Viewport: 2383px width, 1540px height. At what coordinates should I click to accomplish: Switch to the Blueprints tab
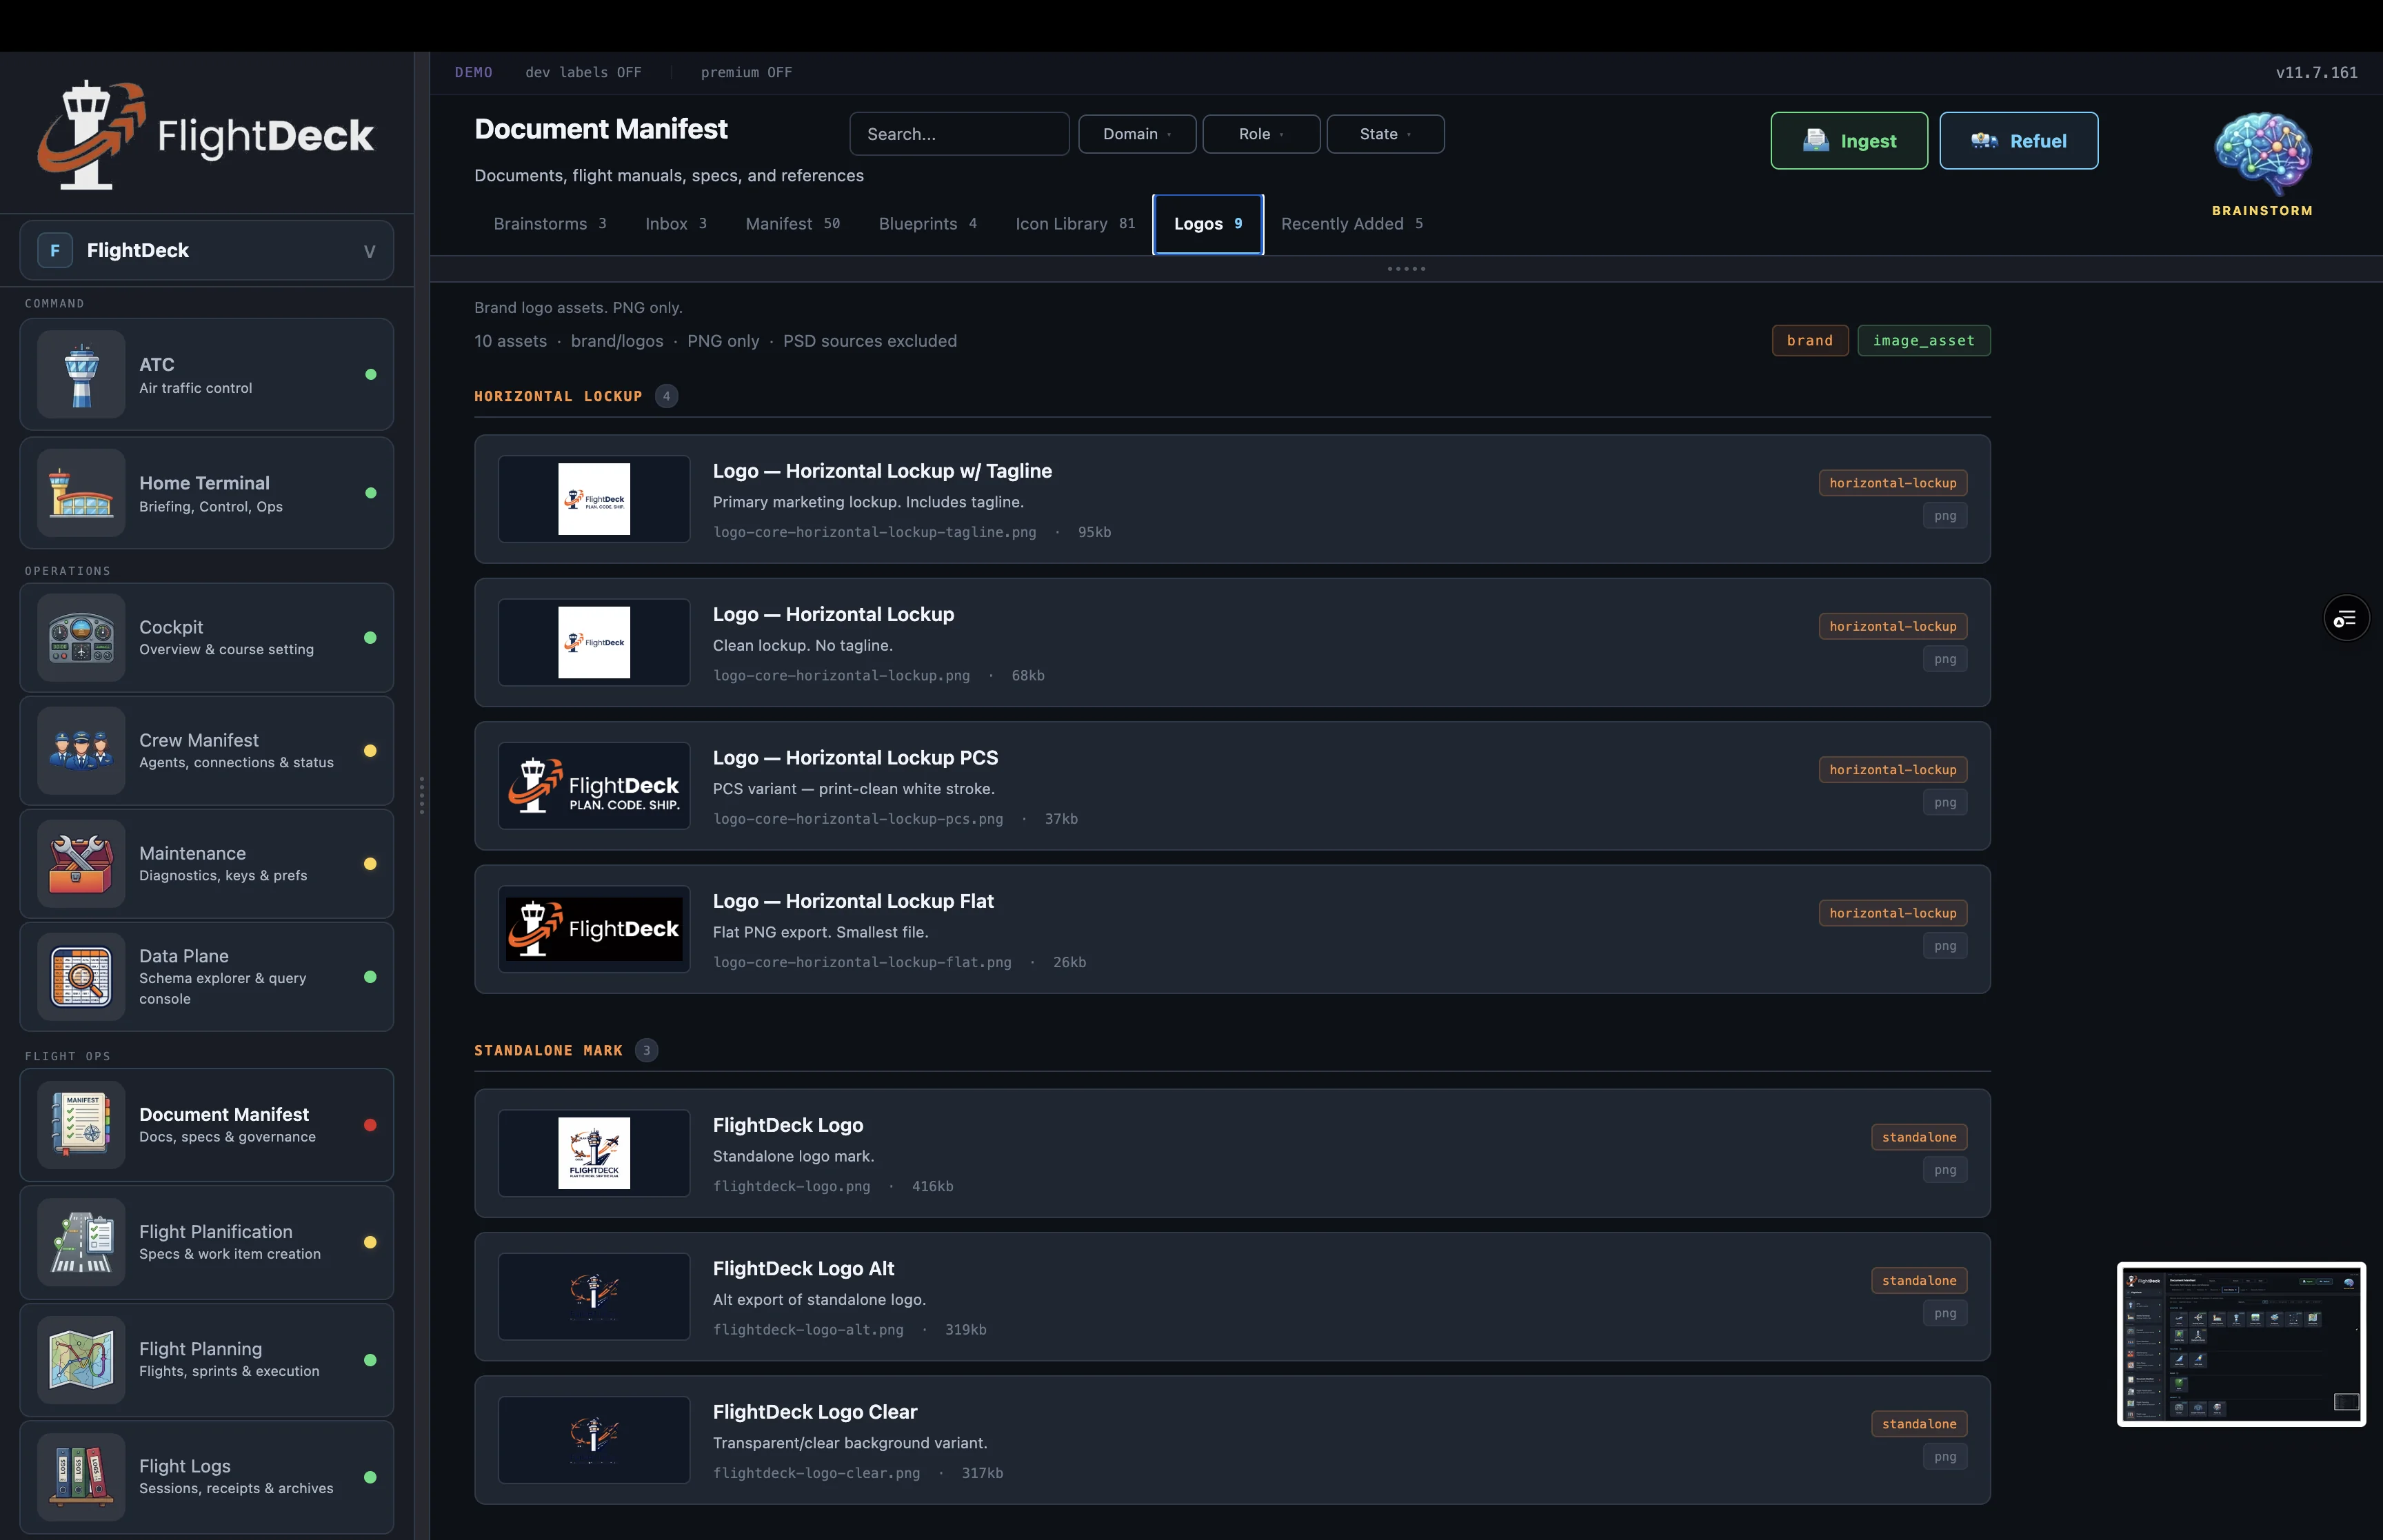[918, 223]
